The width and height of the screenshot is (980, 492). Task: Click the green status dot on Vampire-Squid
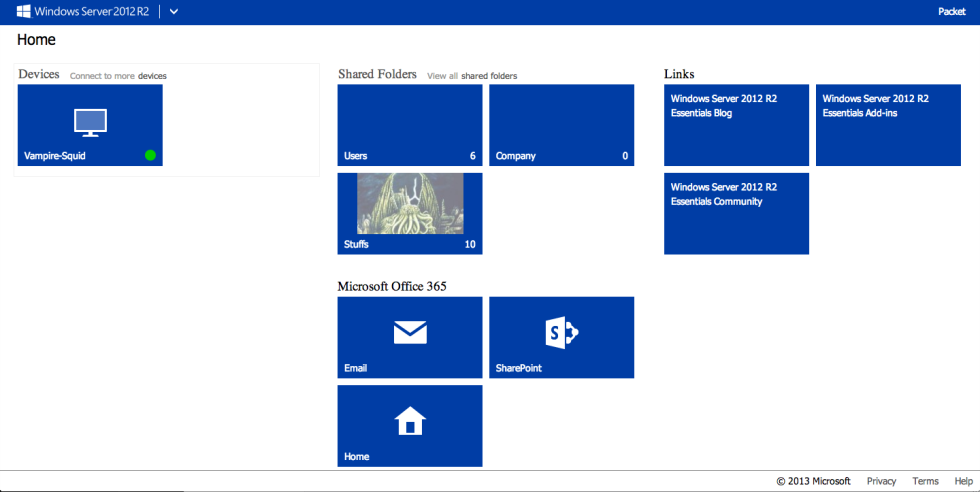click(150, 155)
